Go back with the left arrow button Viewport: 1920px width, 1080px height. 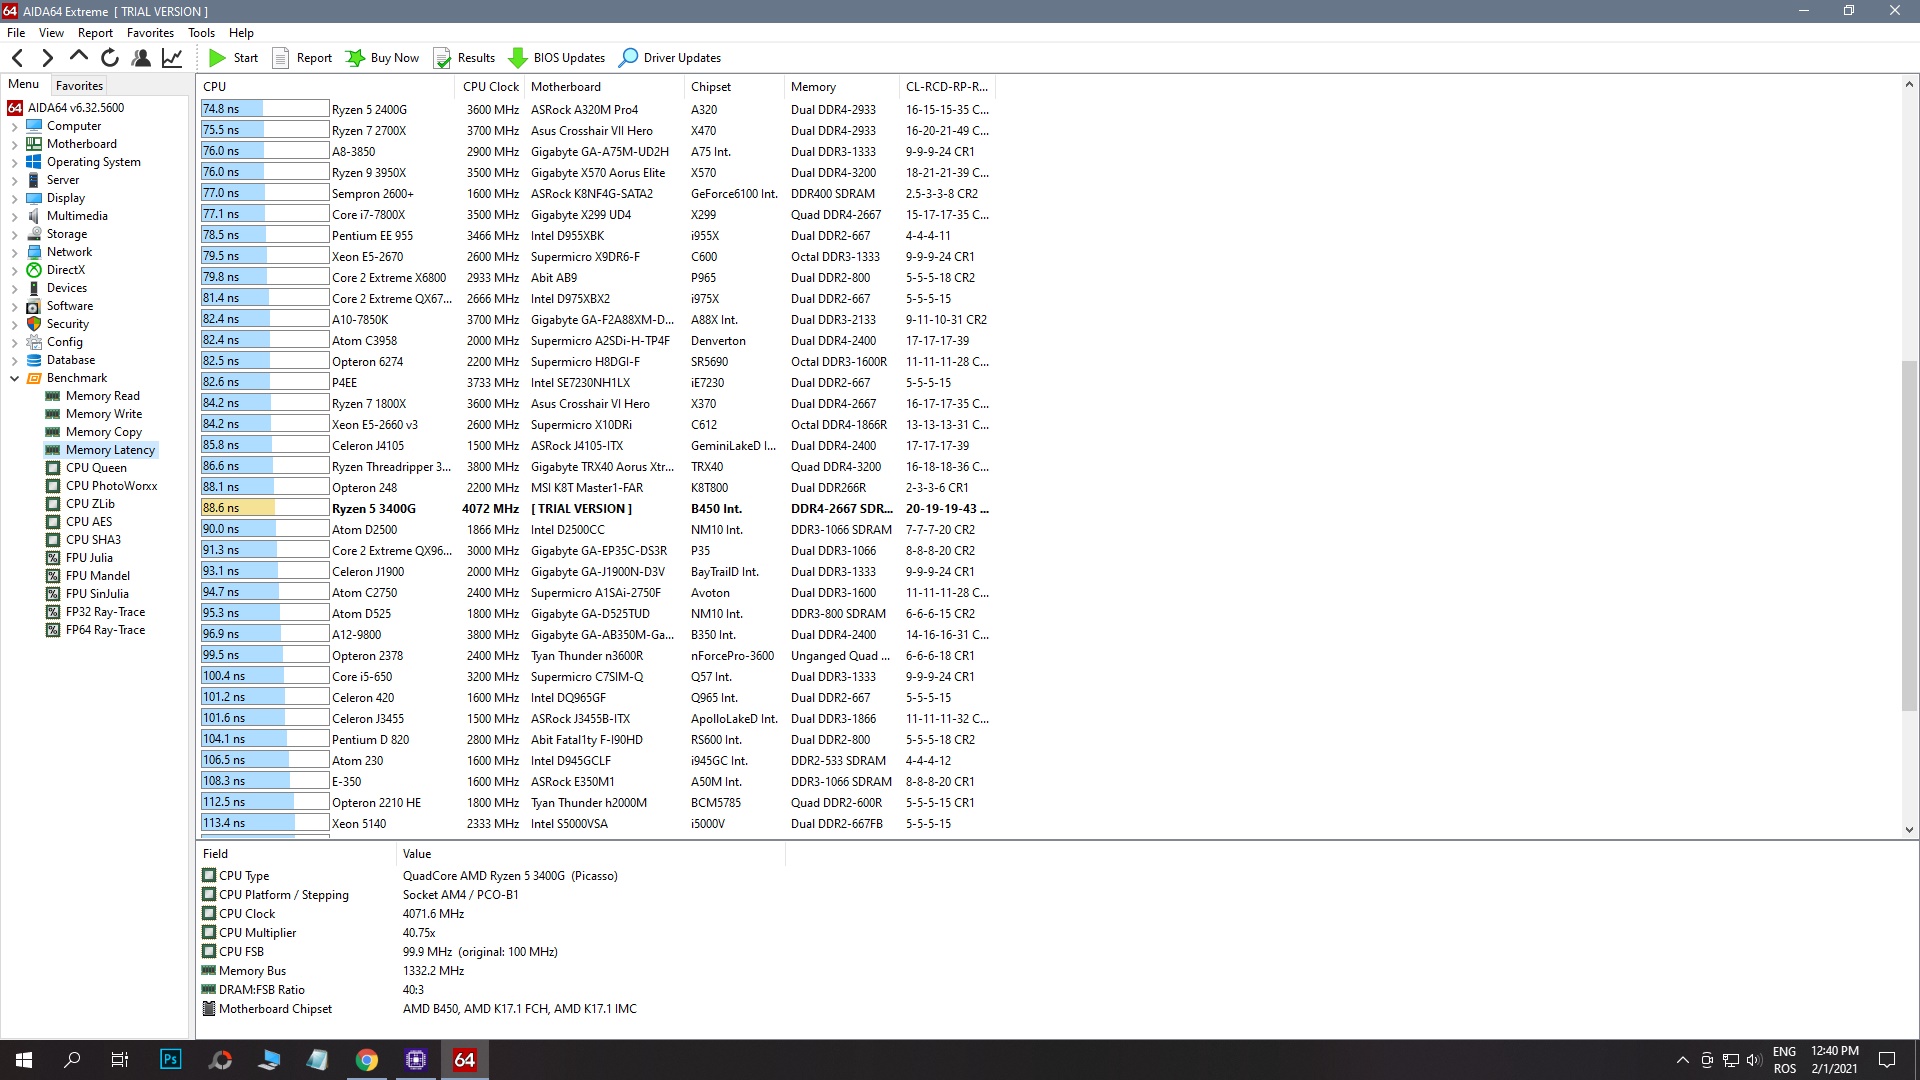click(17, 58)
